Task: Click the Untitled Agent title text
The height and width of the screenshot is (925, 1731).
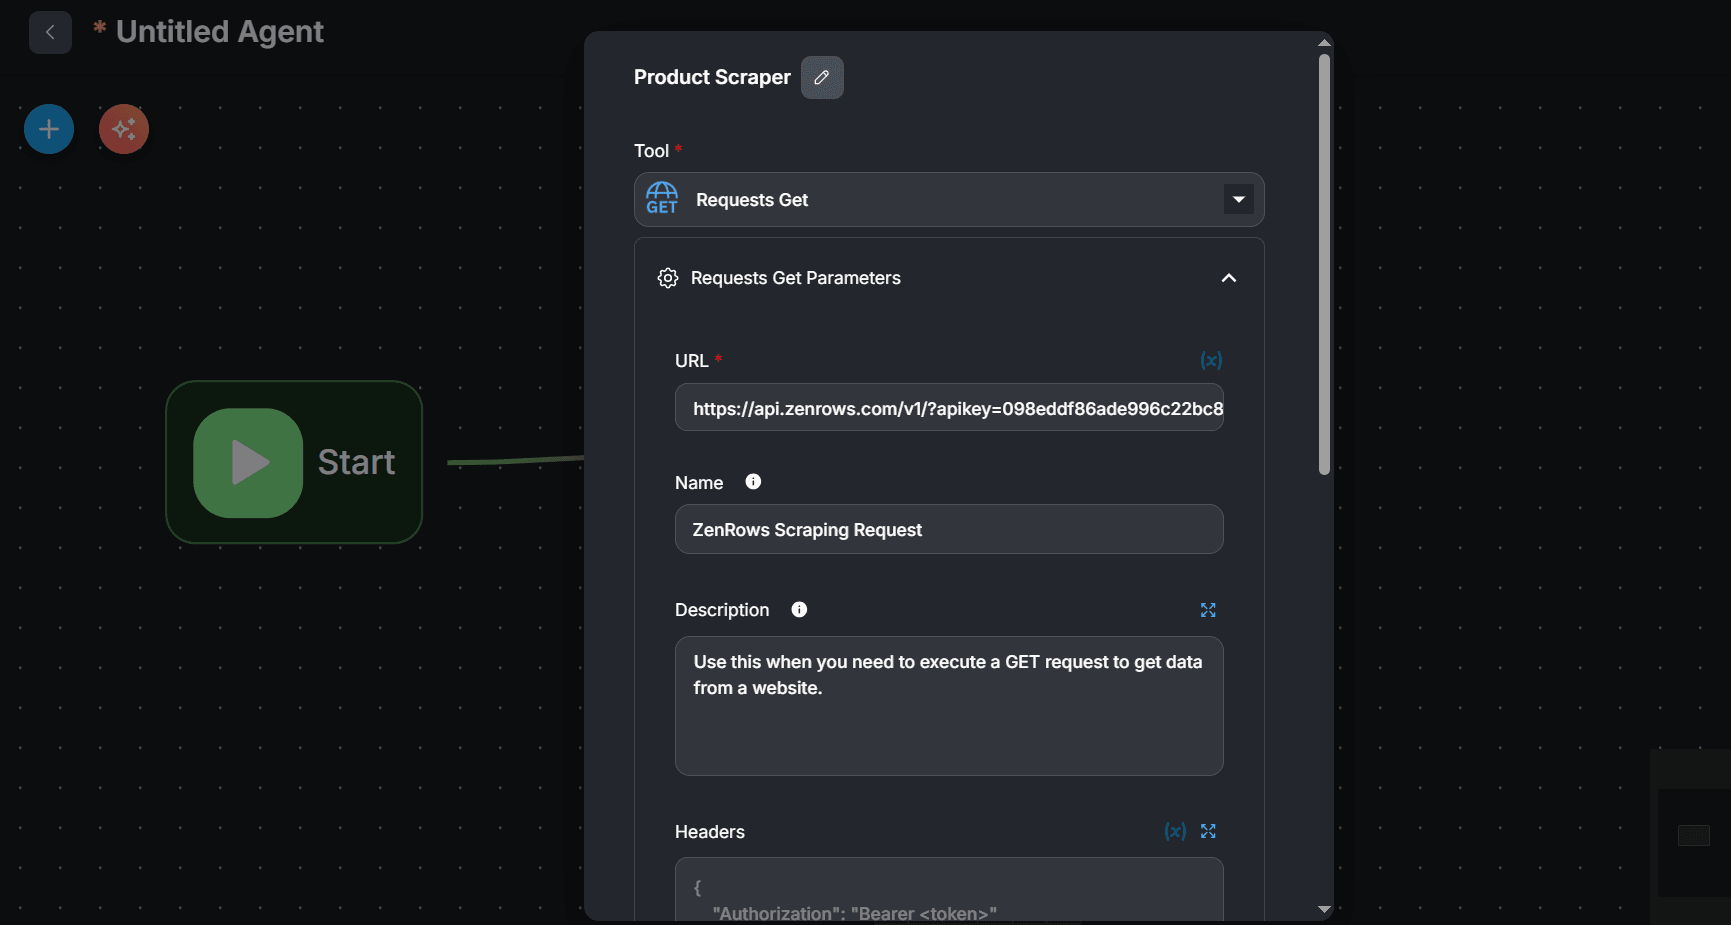Action: coord(220,32)
